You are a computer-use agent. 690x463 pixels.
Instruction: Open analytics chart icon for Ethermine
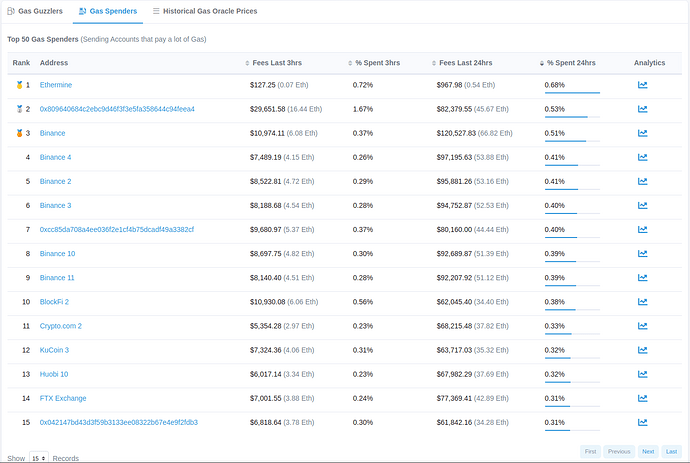(642, 85)
